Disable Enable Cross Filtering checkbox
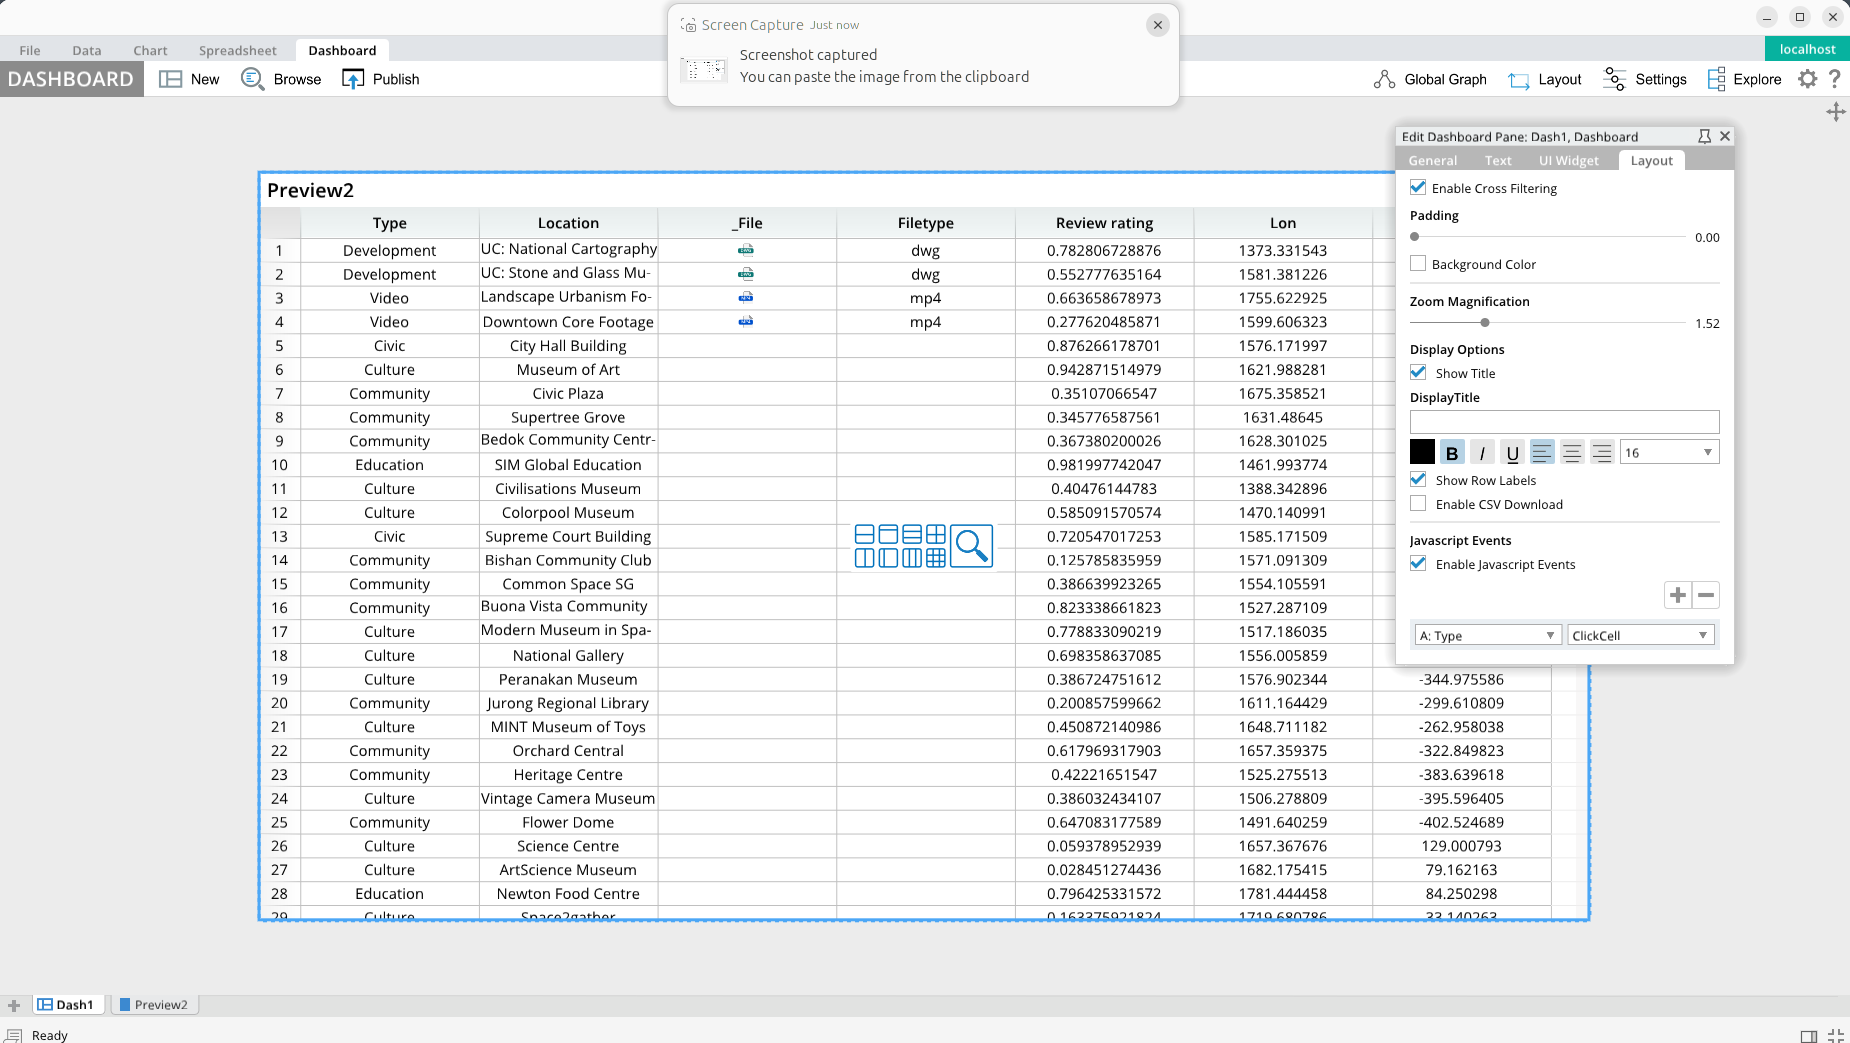This screenshot has width=1850, height=1043. [x=1418, y=188]
